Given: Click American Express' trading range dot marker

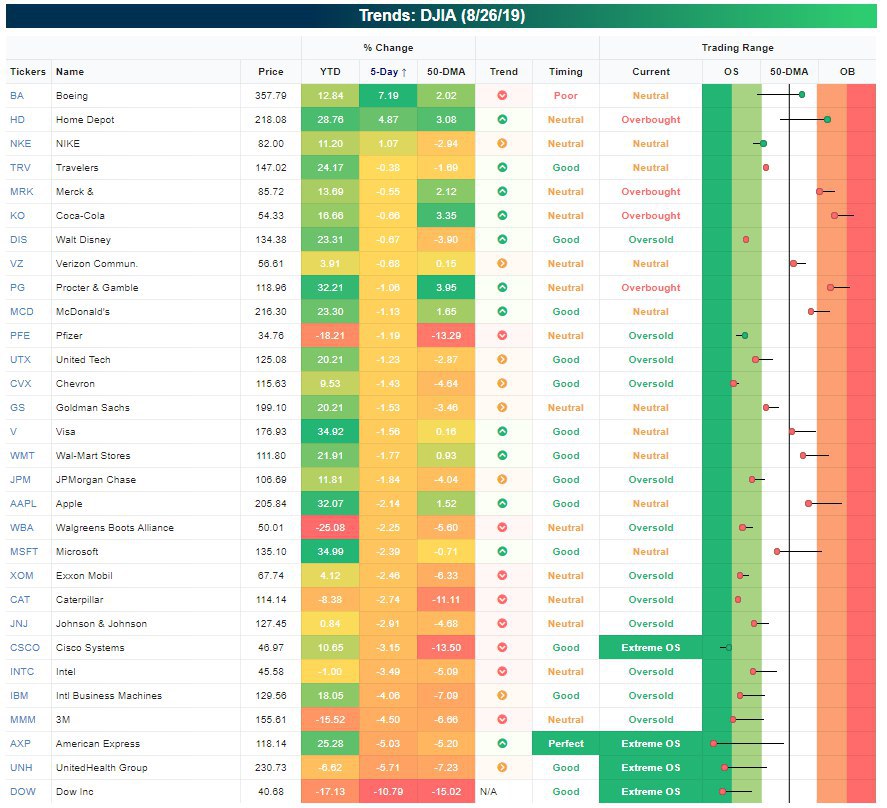Looking at the screenshot, I should click(713, 743).
